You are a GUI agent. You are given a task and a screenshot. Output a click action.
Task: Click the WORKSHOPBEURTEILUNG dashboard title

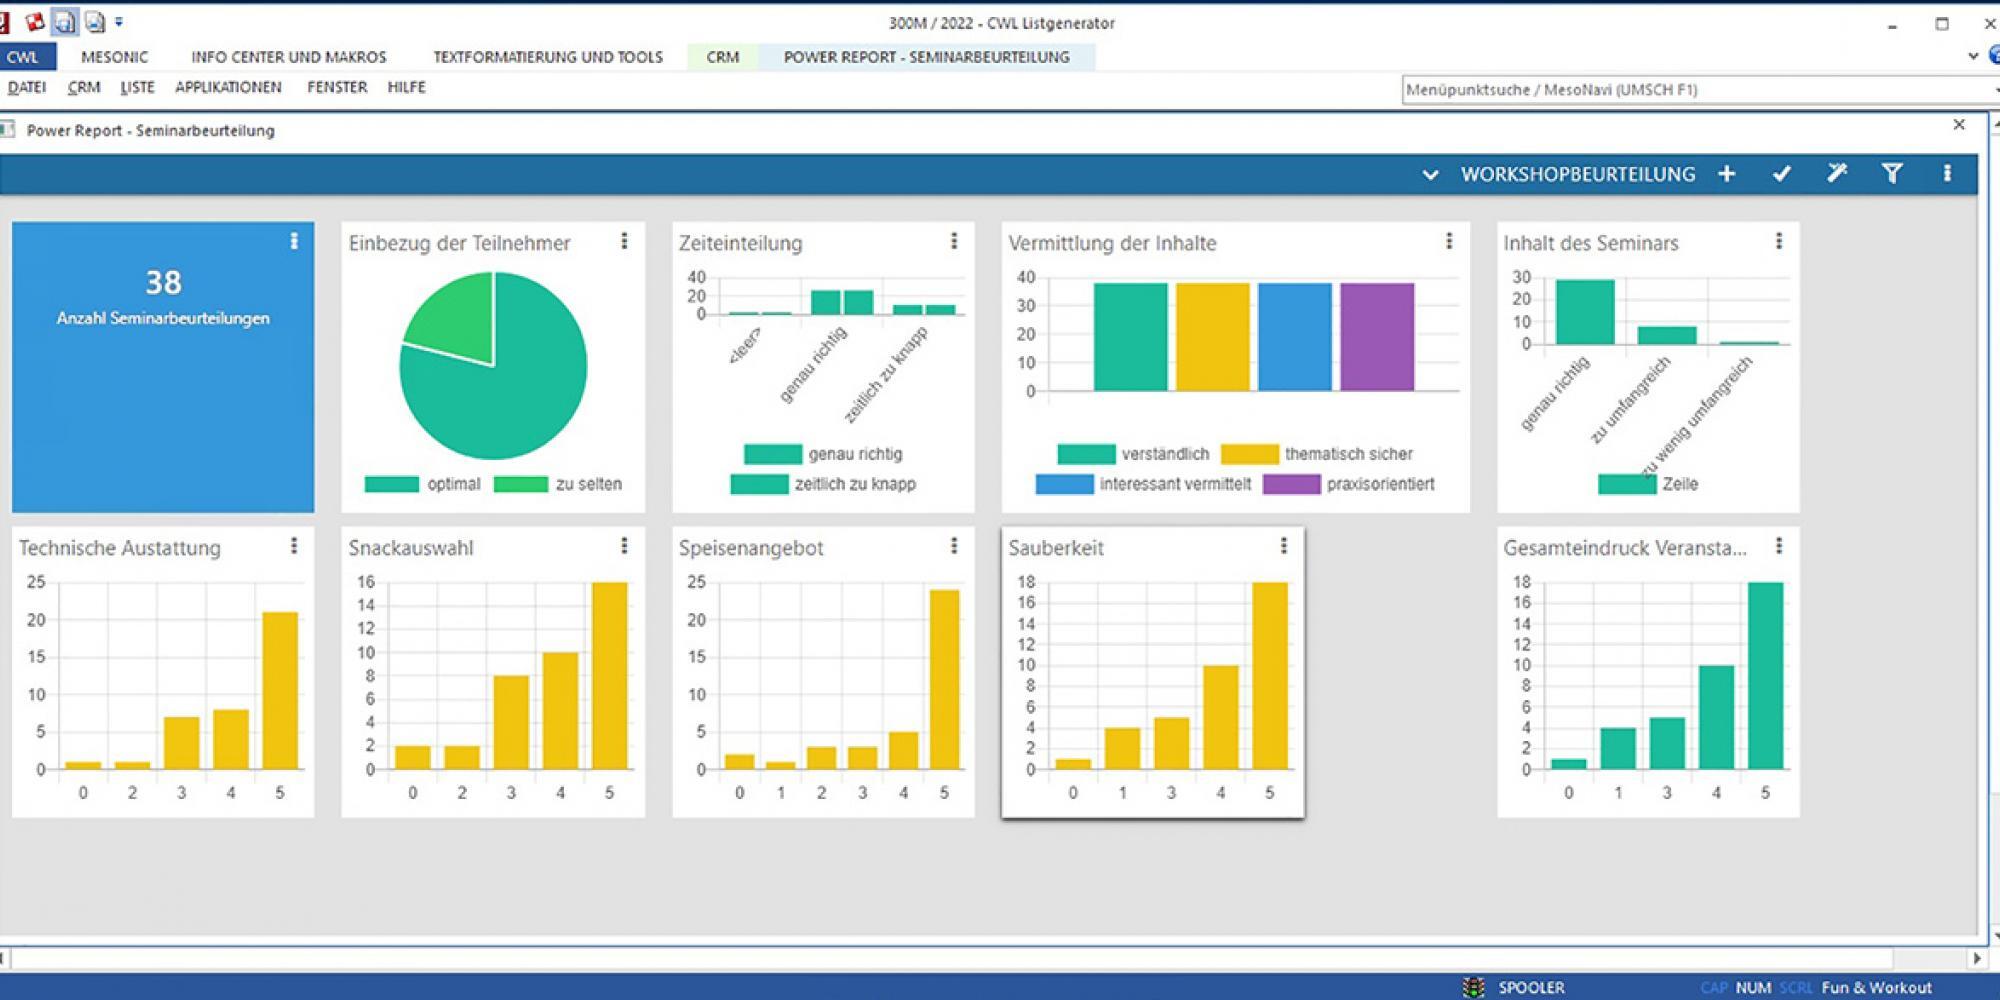click(1578, 175)
